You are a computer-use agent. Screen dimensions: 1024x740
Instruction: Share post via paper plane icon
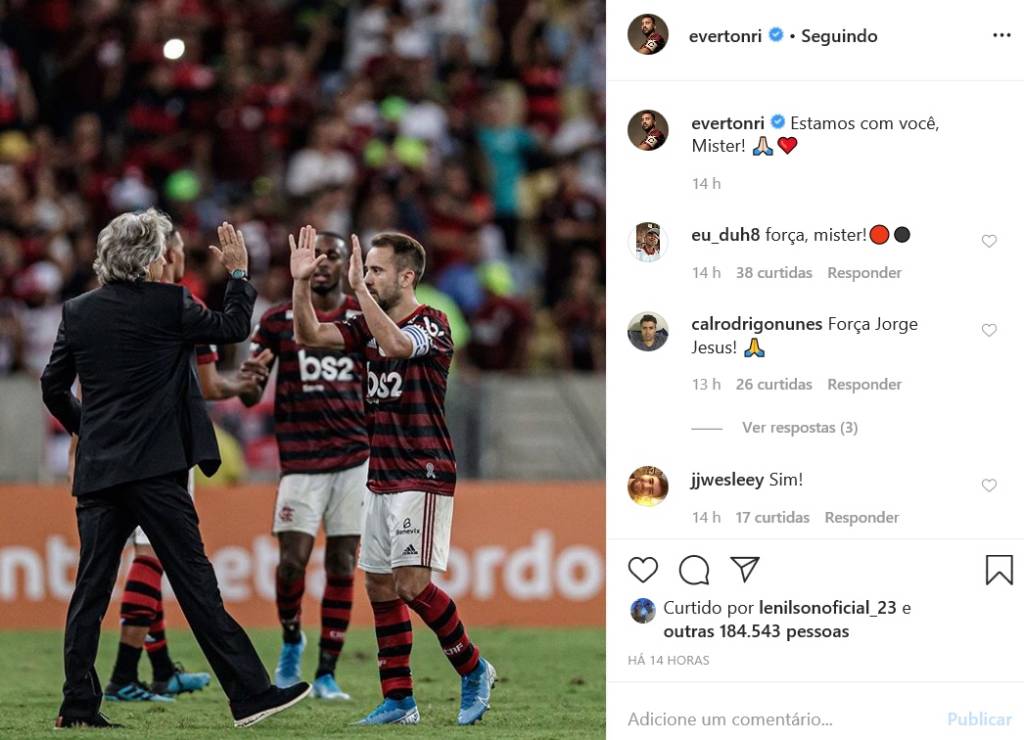744,569
